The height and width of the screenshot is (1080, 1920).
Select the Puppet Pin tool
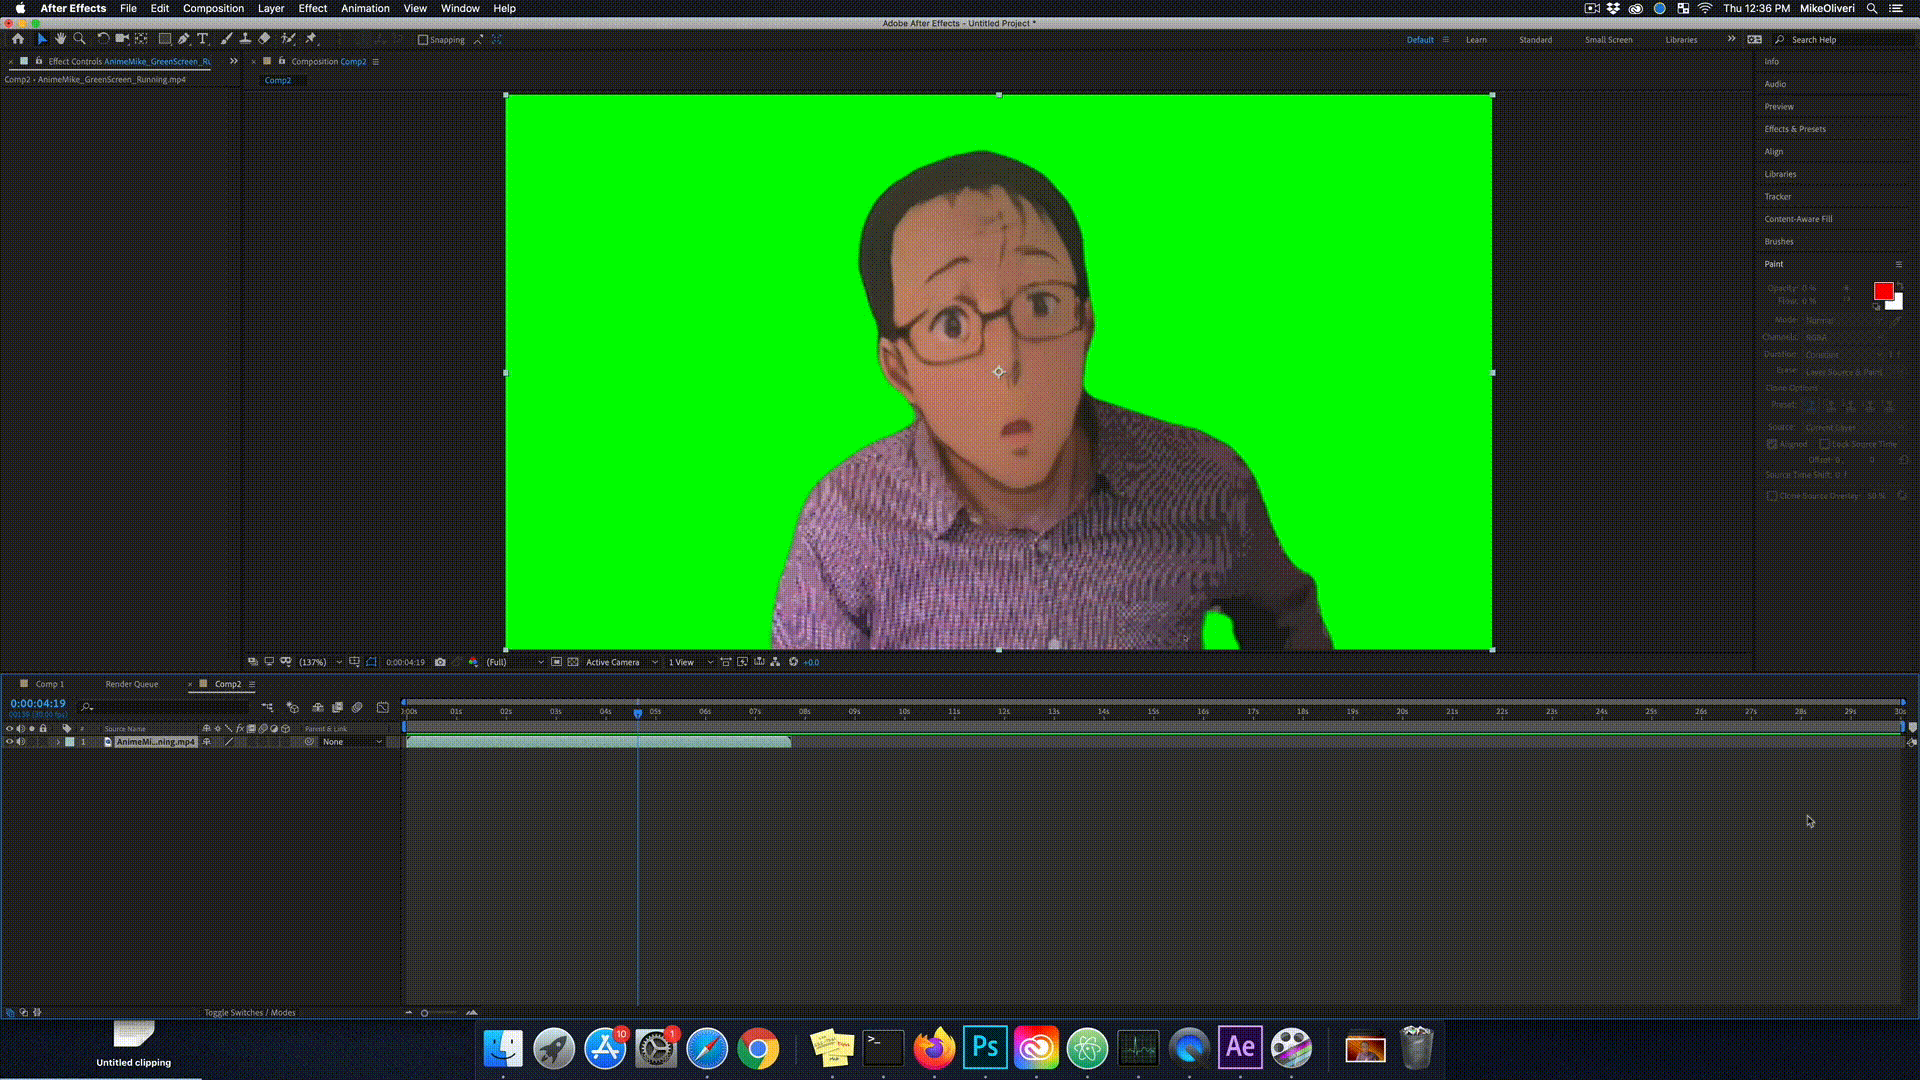[x=311, y=39]
